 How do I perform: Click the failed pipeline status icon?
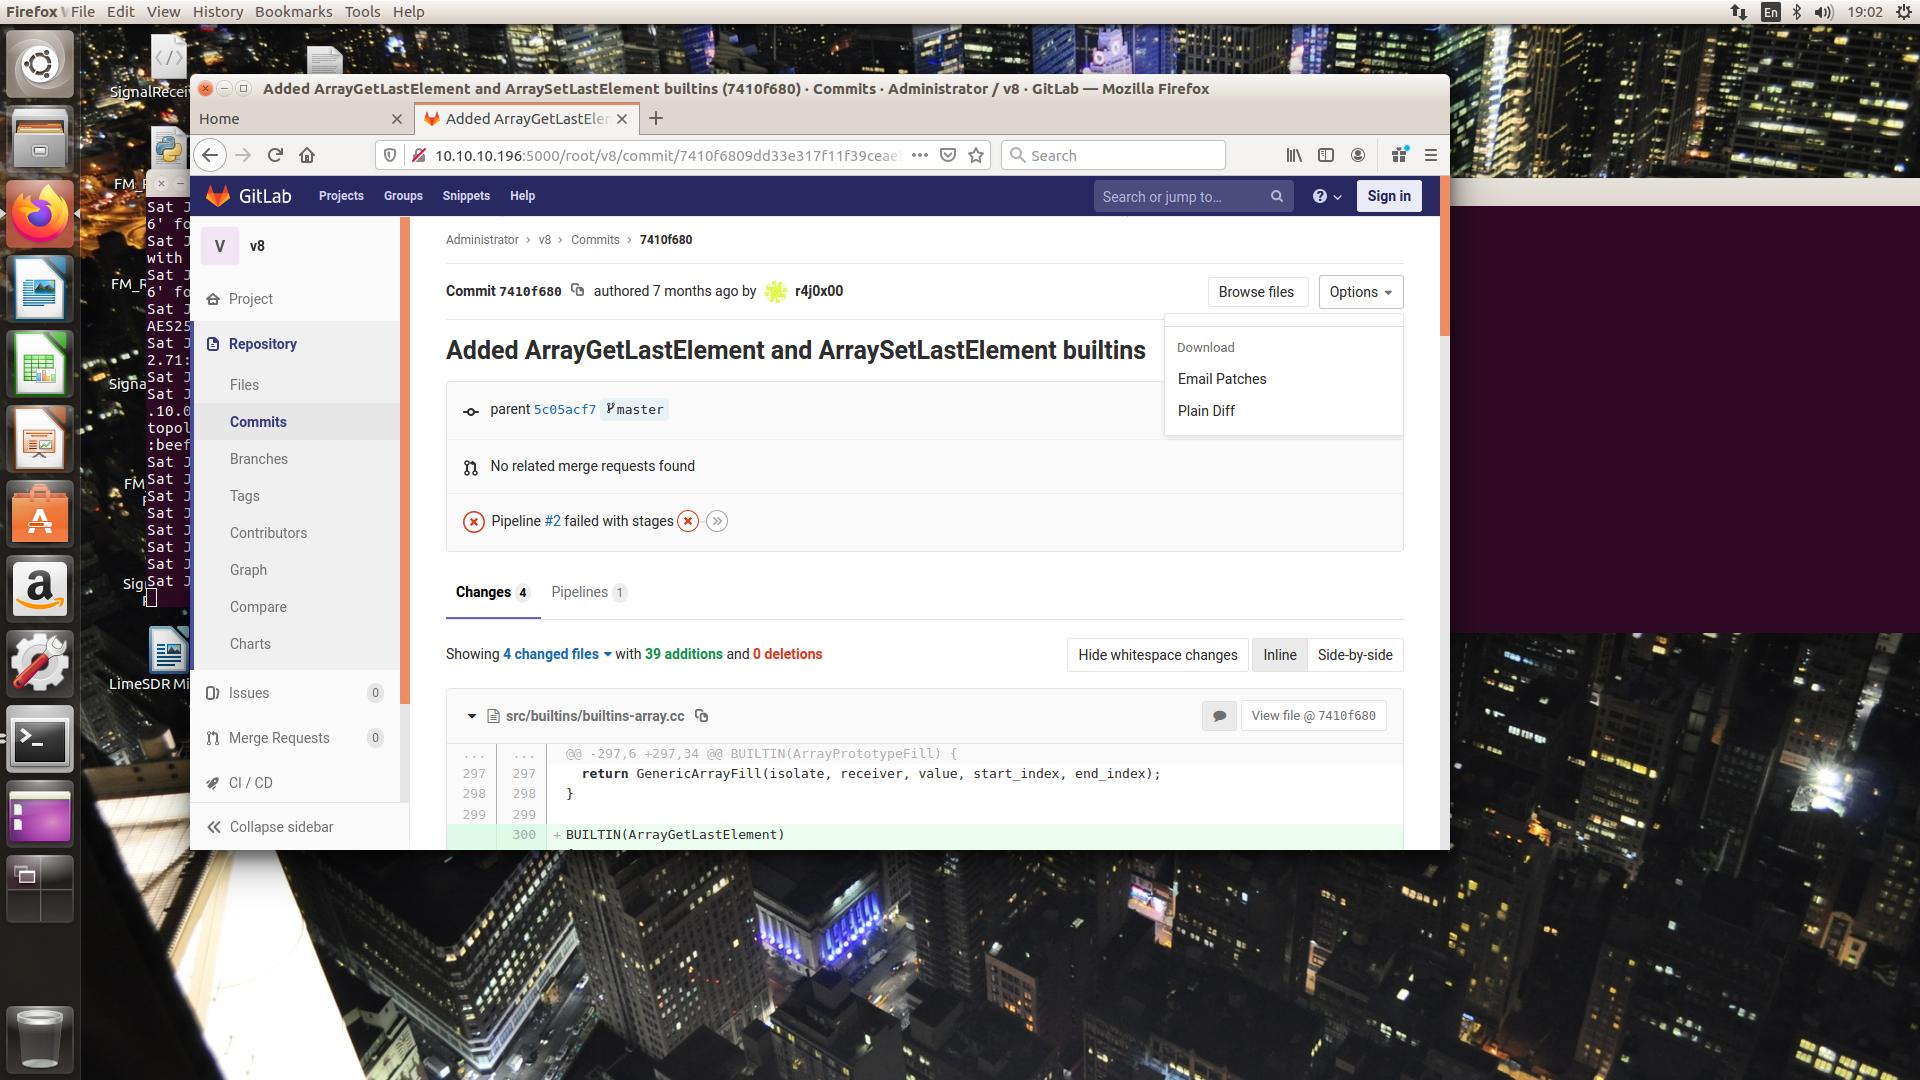tap(474, 521)
